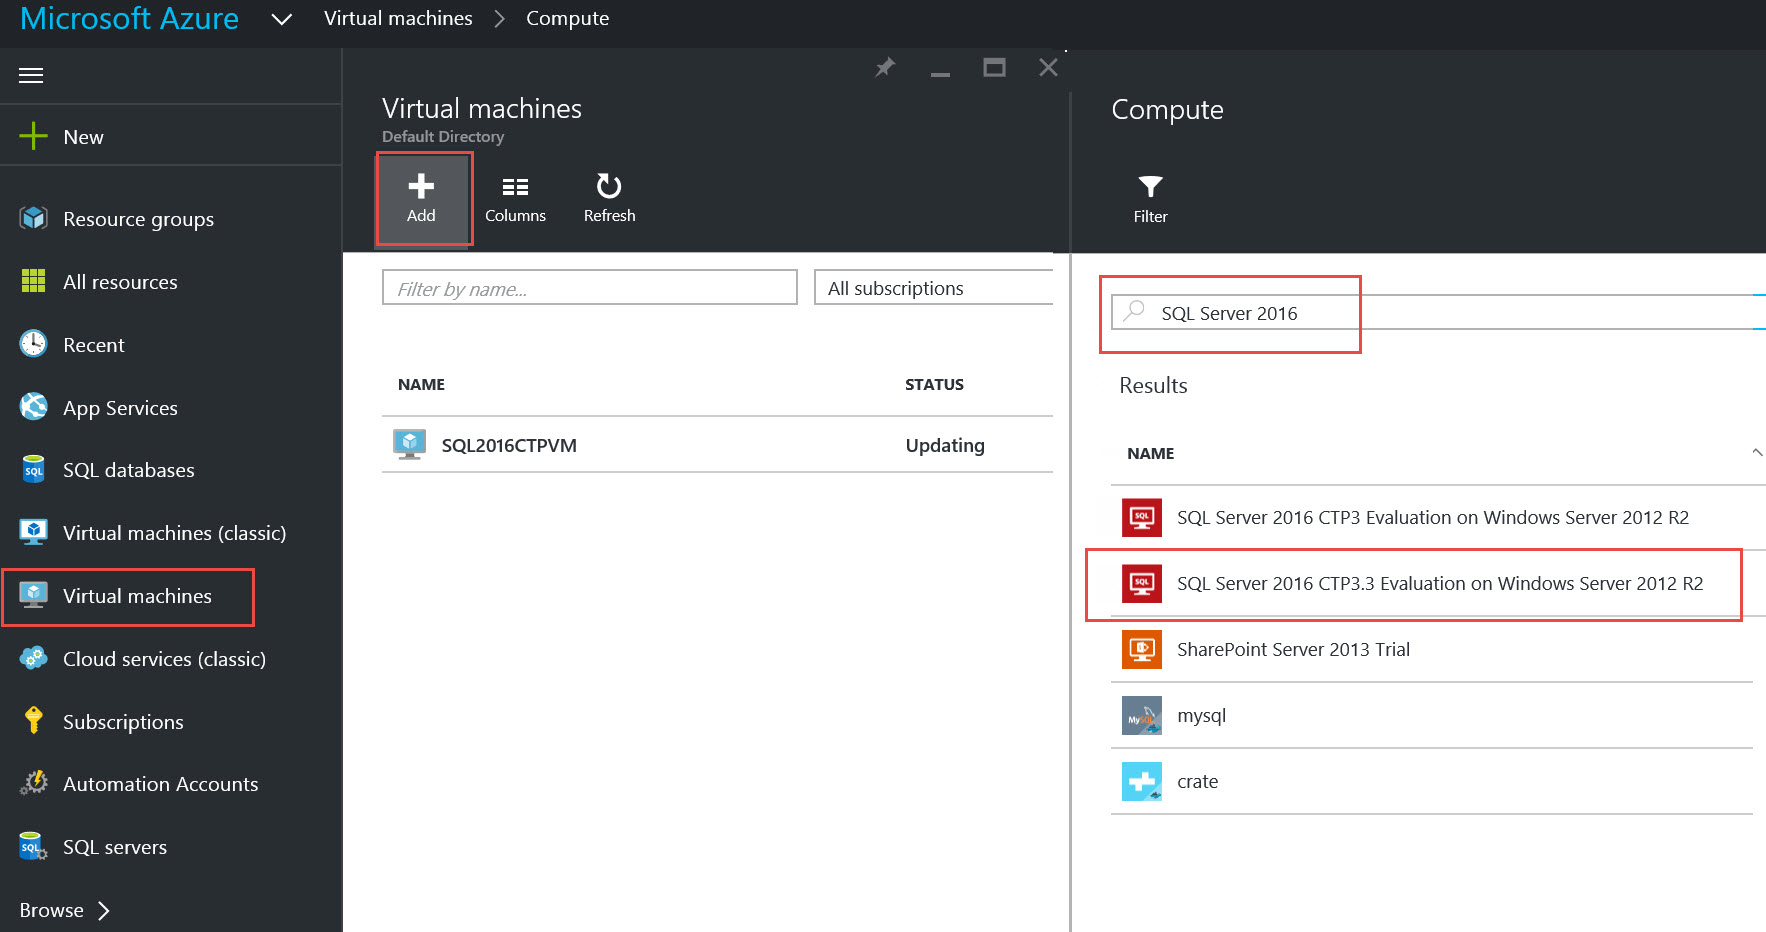Click the SQL databases icon
1766x932 pixels.
[x=33, y=469]
